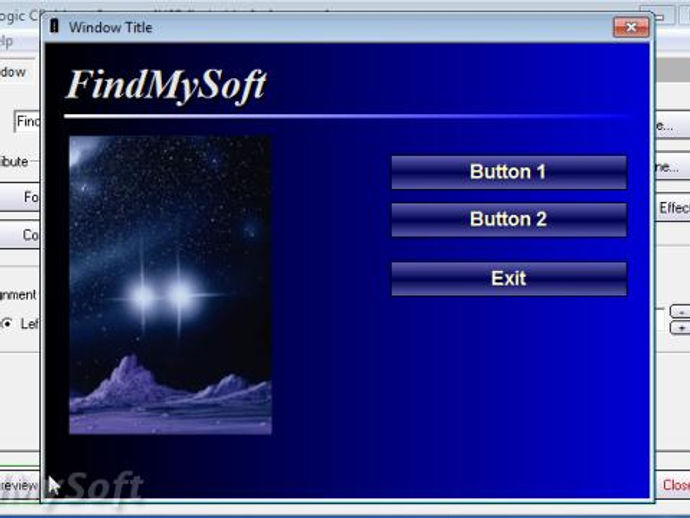Click Button 1 in the preview window

(509, 172)
